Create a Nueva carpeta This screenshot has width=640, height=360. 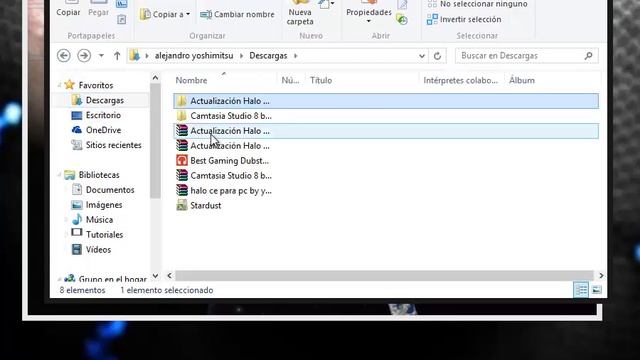tap(300, 13)
